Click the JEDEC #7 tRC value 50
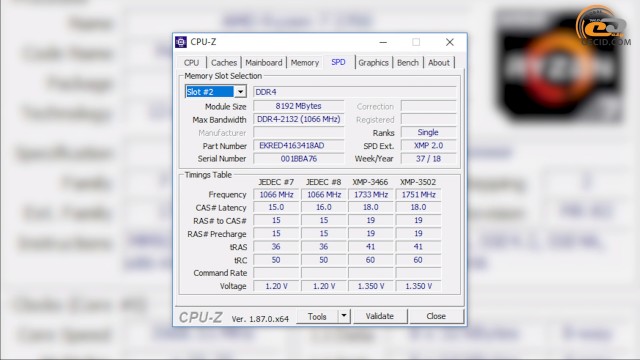 coord(276,260)
